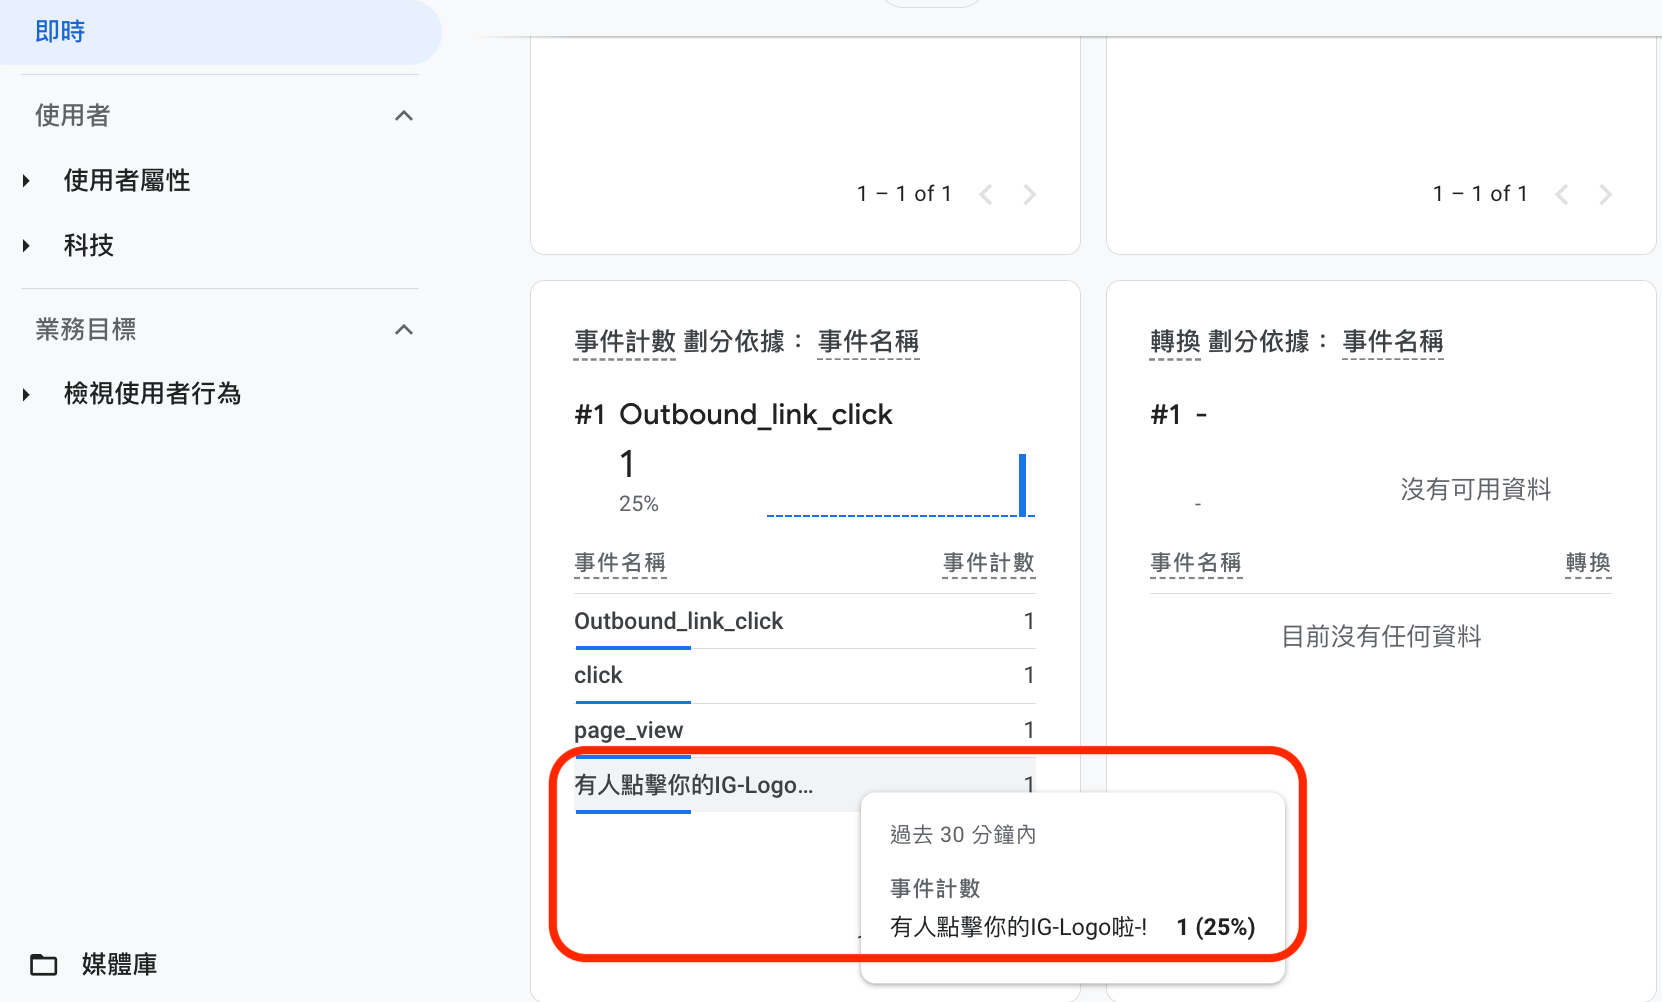1662x1002 pixels.
Task: Open the 事件名稱 dimension selector in event card
Action: coord(868,342)
